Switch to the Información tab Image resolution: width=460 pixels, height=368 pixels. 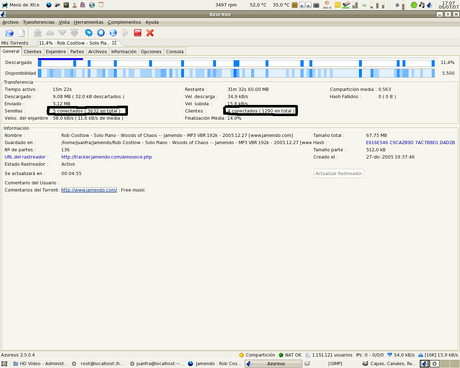pos(124,52)
